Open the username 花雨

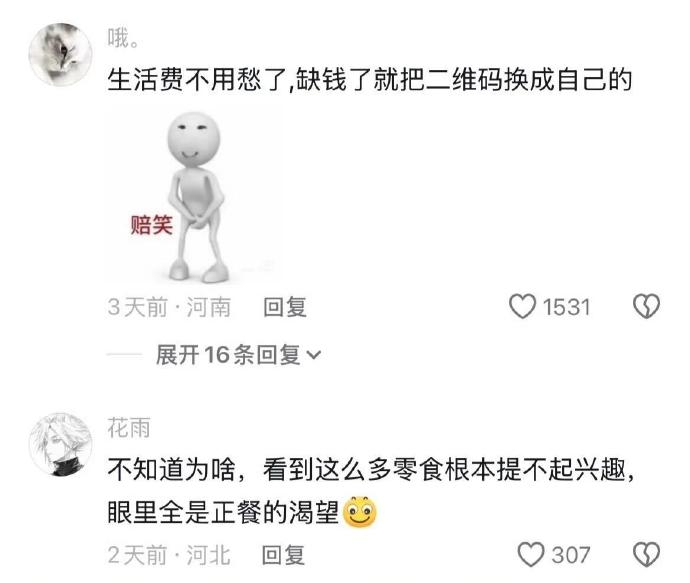coord(129,428)
